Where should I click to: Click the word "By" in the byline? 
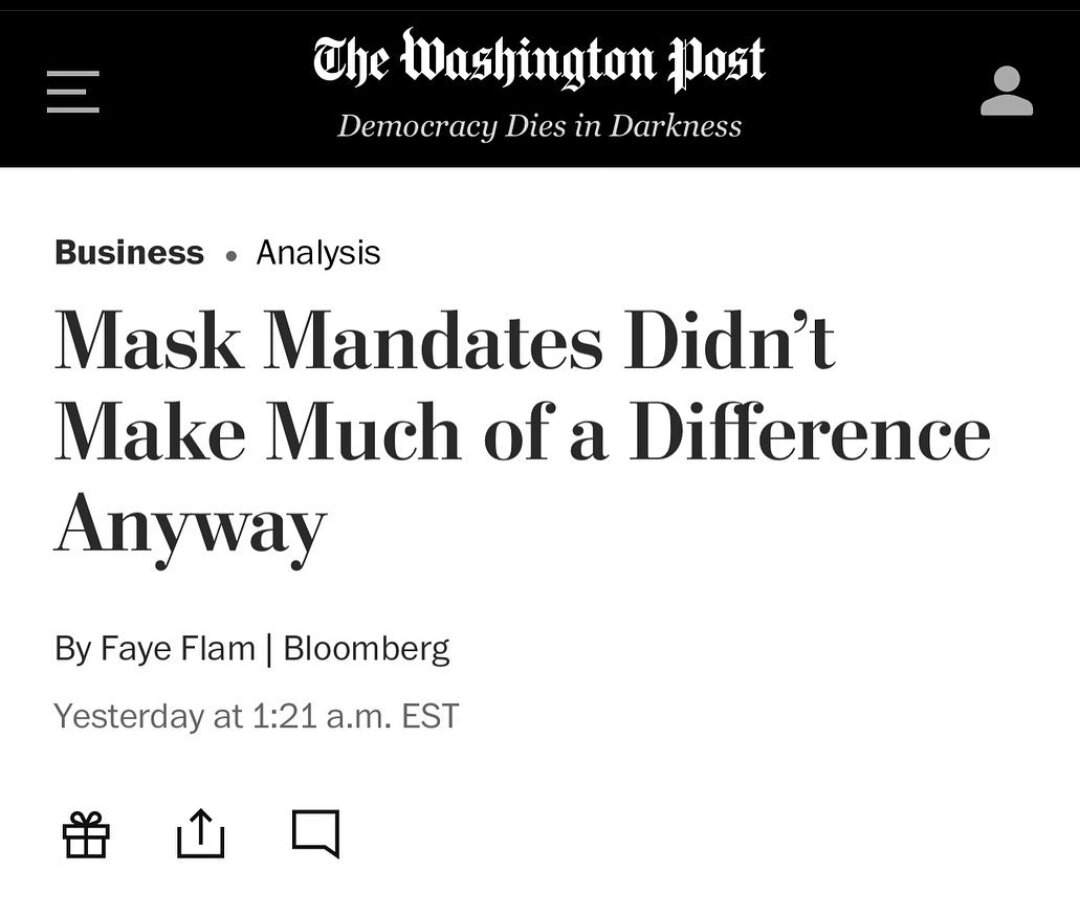point(72,649)
